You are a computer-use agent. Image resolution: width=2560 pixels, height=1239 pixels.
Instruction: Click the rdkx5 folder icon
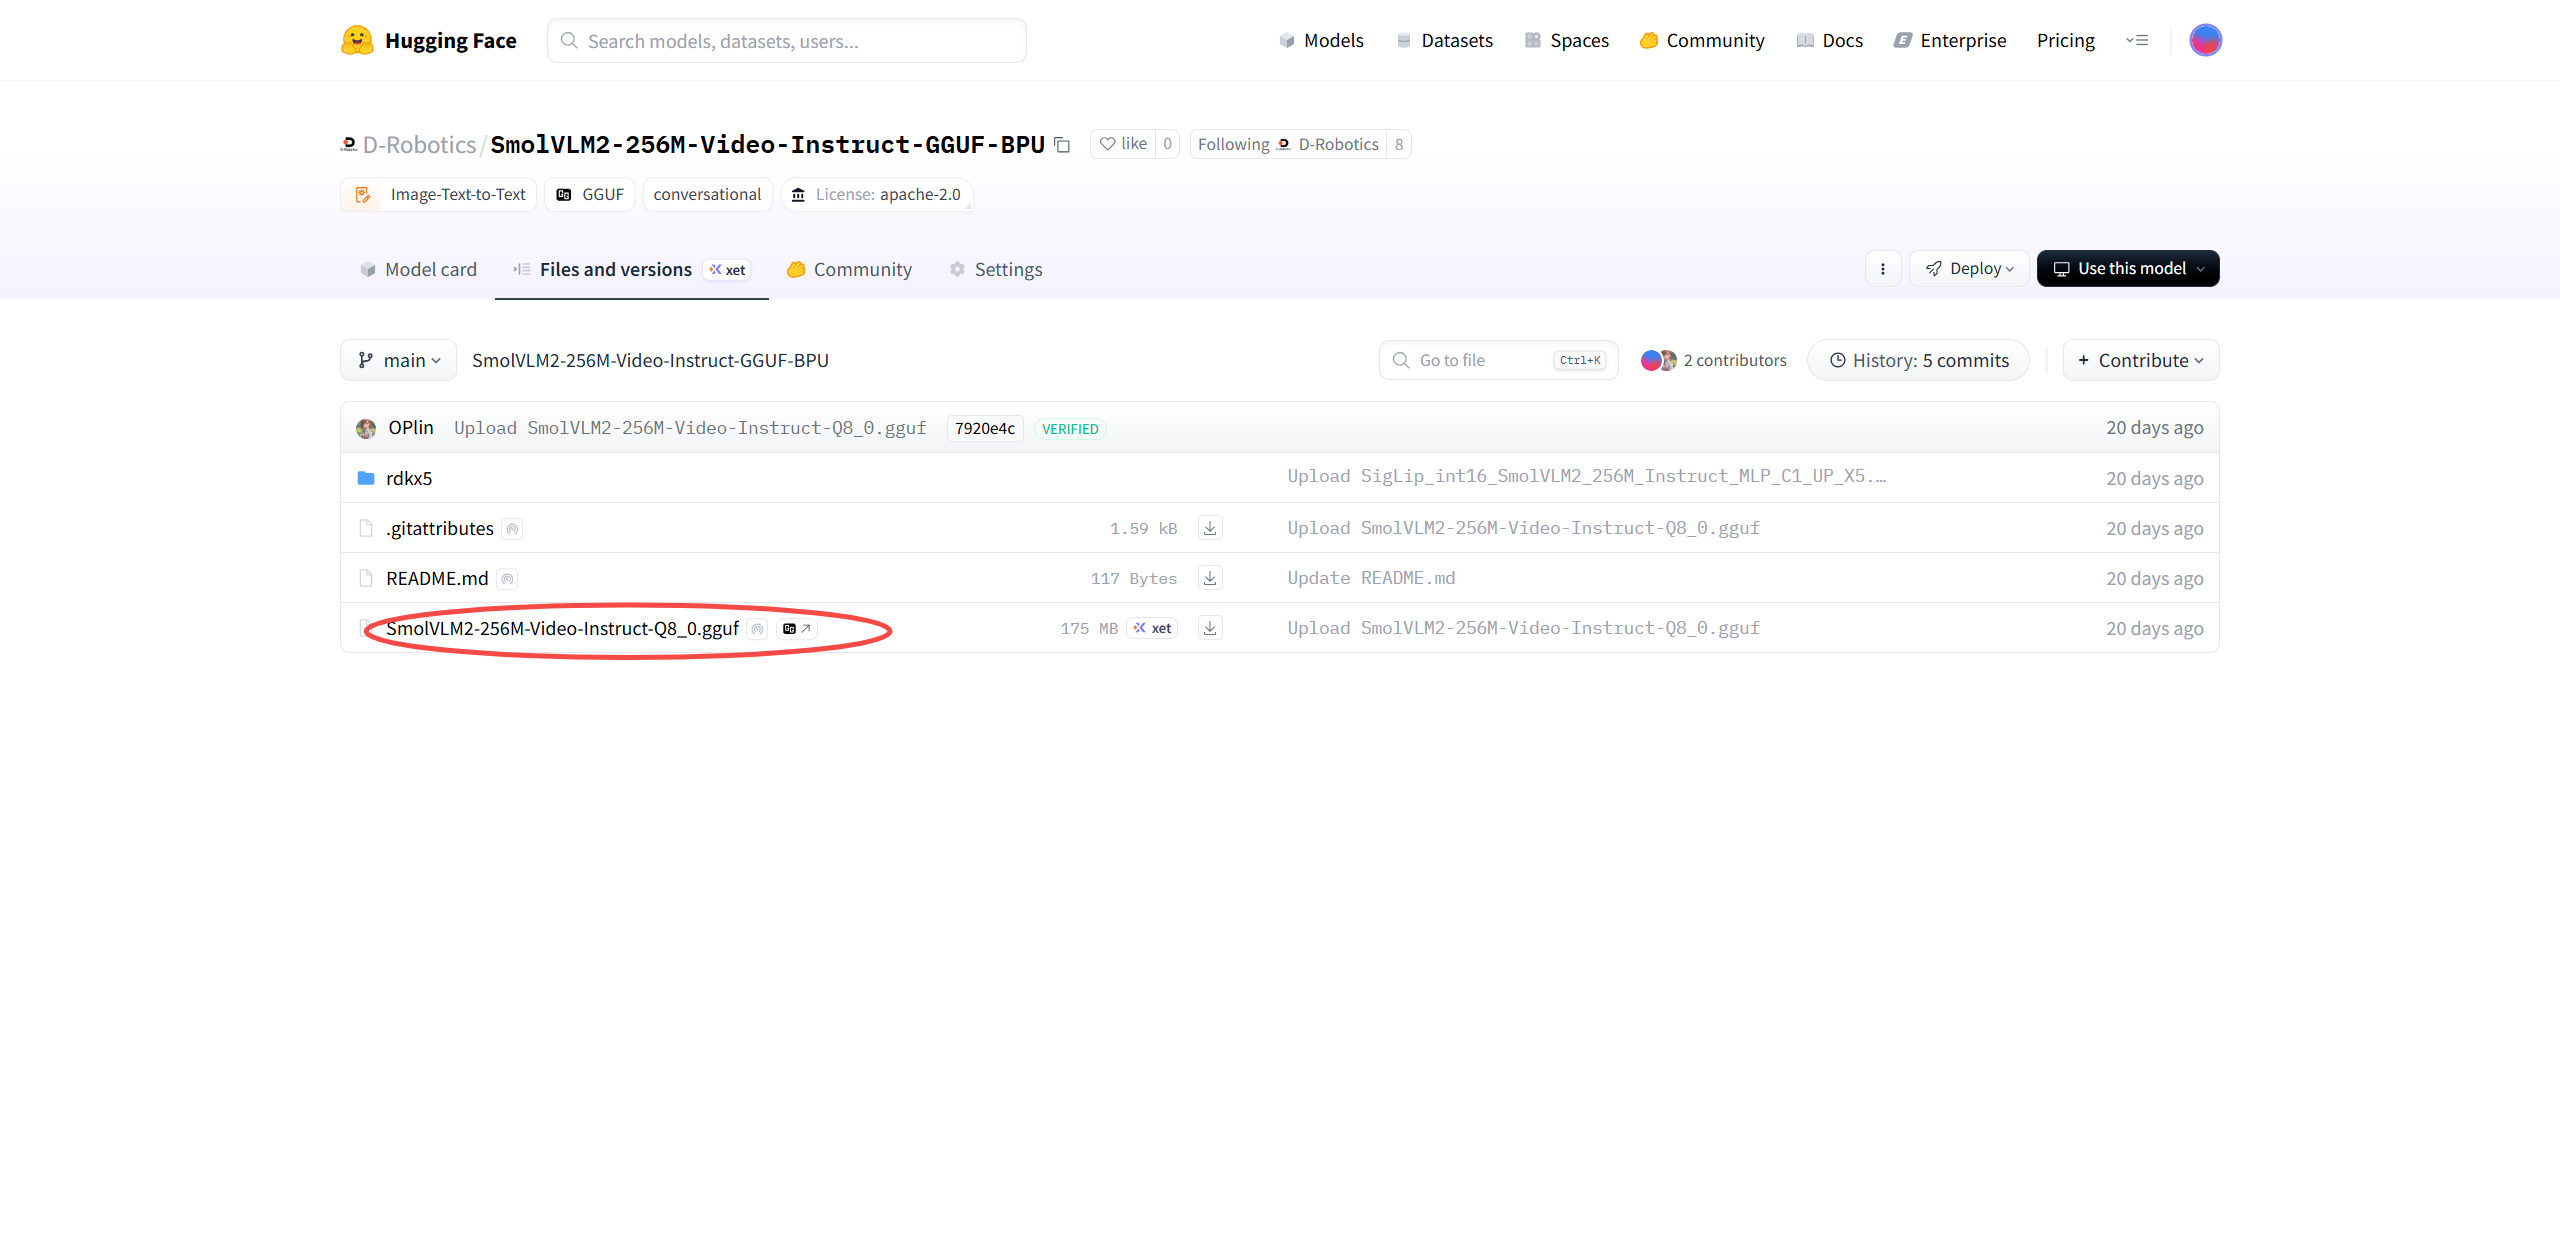coord(366,478)
